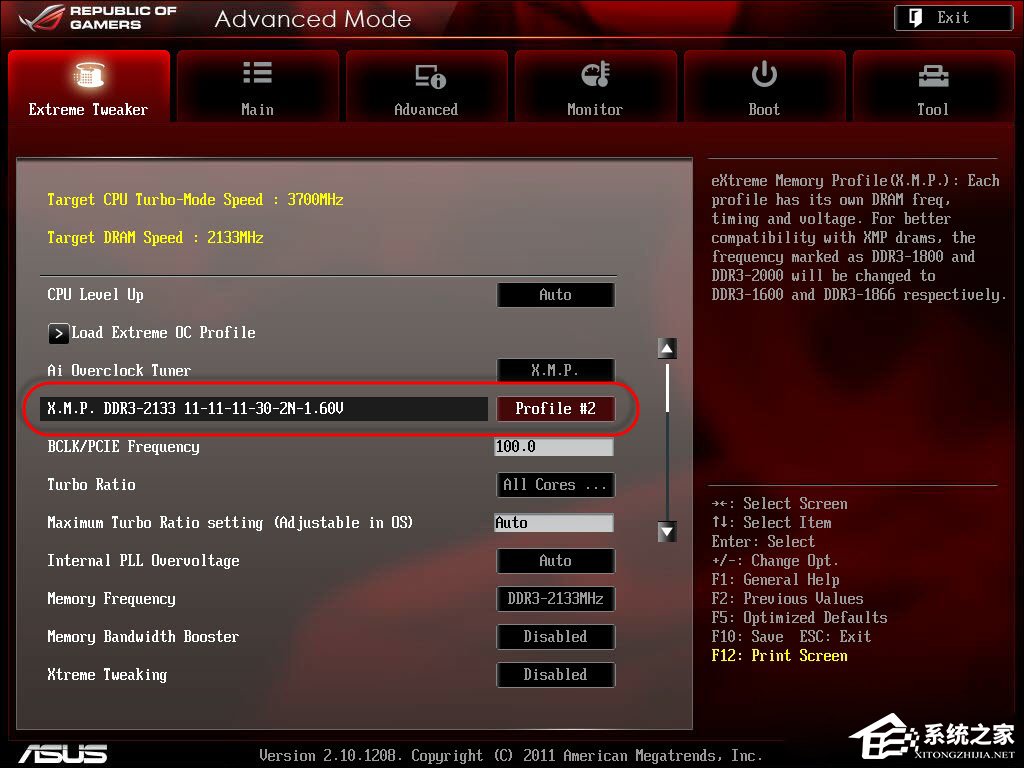Open the Turbo Ratio All Cores option
This screenshot has width=1024, height=768.
[555, 485]
